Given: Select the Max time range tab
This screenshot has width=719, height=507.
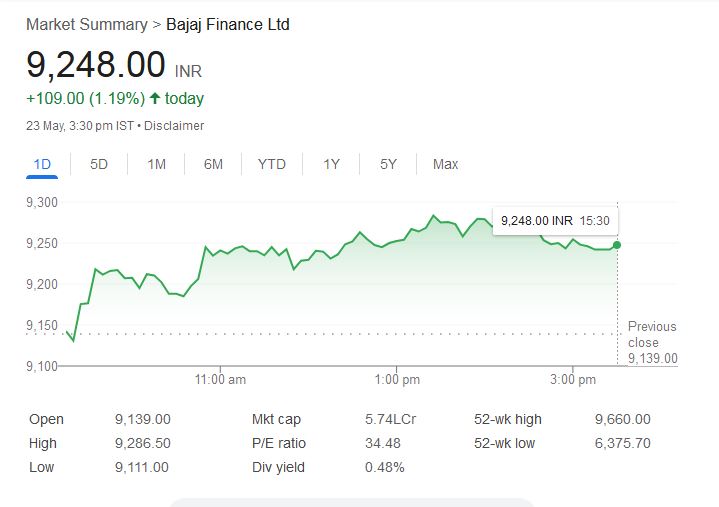Looking at the screenshot, I should pos(445,164).
